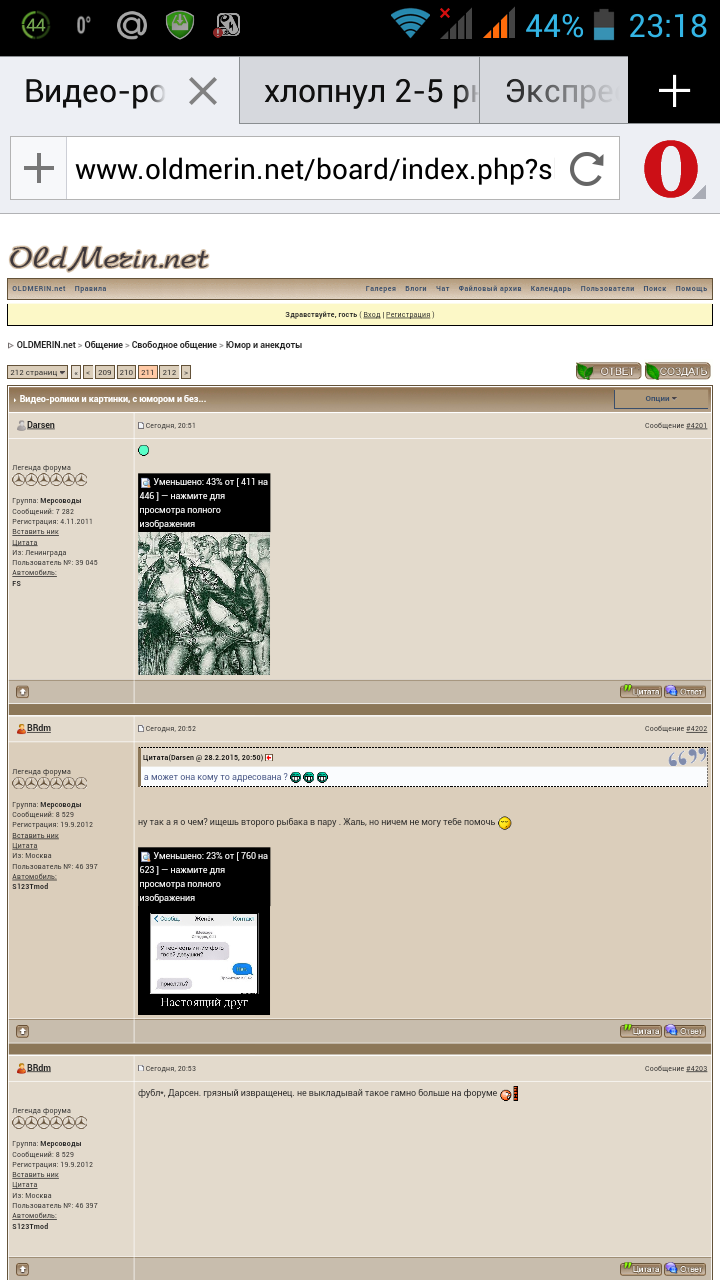Close the Видео-ро browser tab

pyautogui.click(x=203, y=92)
